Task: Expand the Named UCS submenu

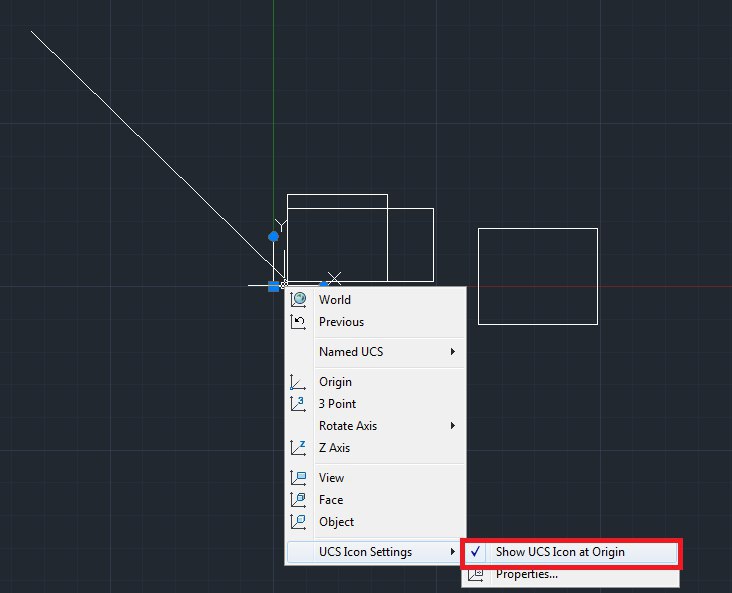Action: tap(375, 352)
